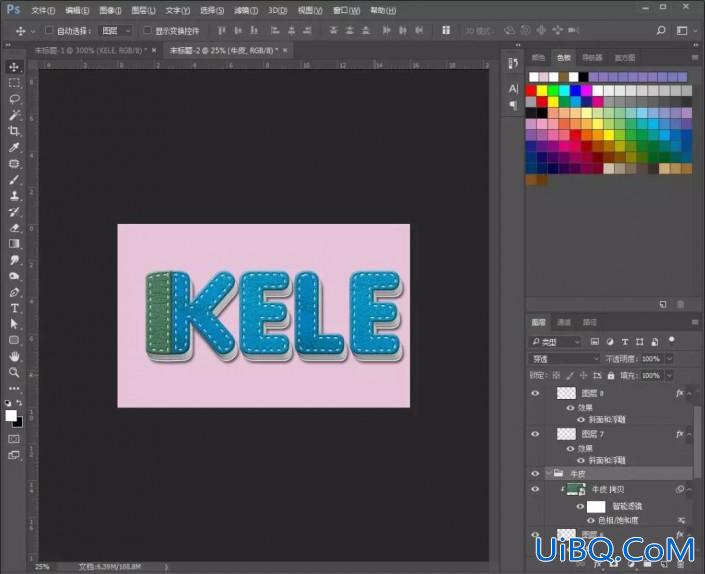Select the Eraser tool
Viewport: 705px width, 574px height.
pyautogui.click(x=14, y=228)
